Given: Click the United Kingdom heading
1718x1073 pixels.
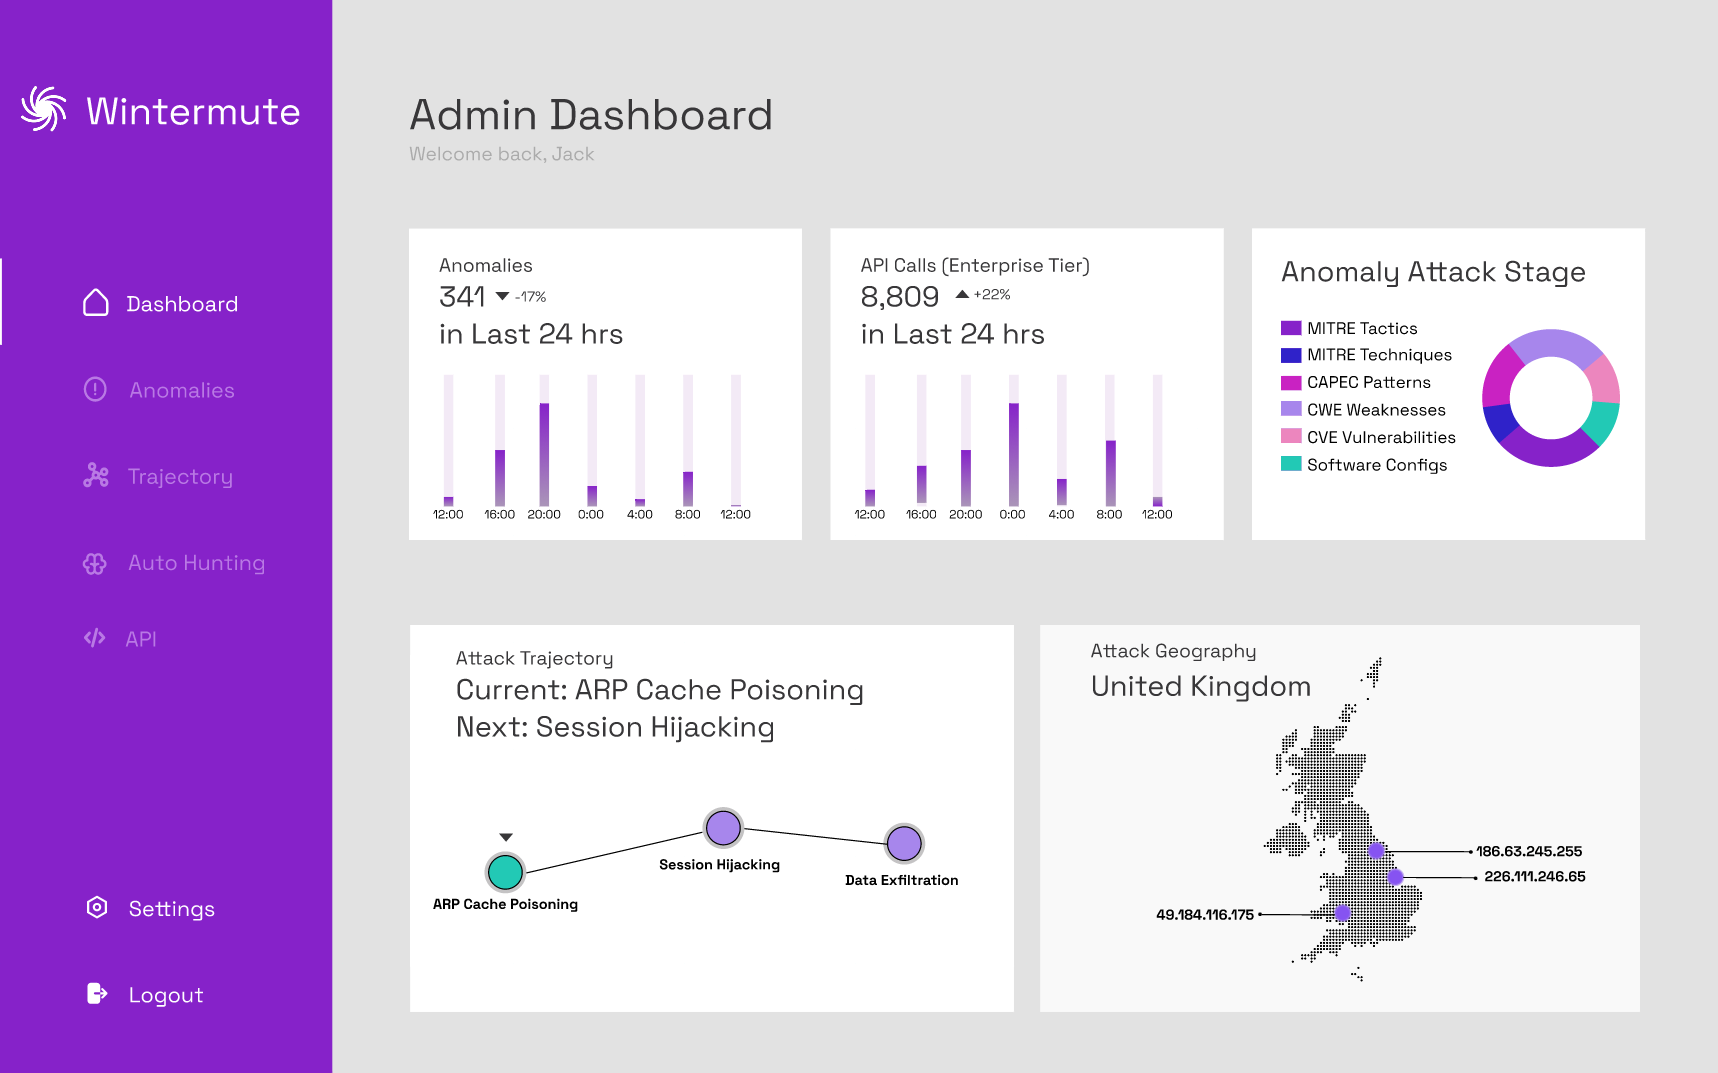Looking at the screenshot, I should tap(1200, 686).
